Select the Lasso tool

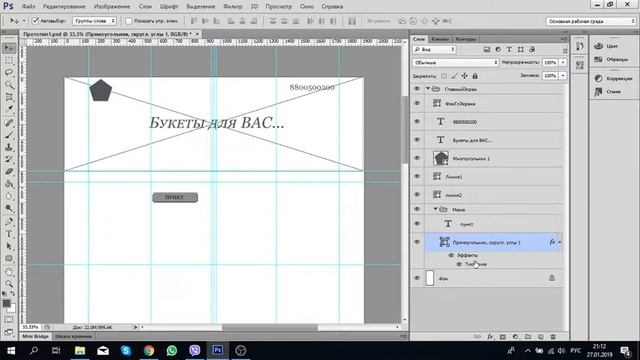(9, 73)
